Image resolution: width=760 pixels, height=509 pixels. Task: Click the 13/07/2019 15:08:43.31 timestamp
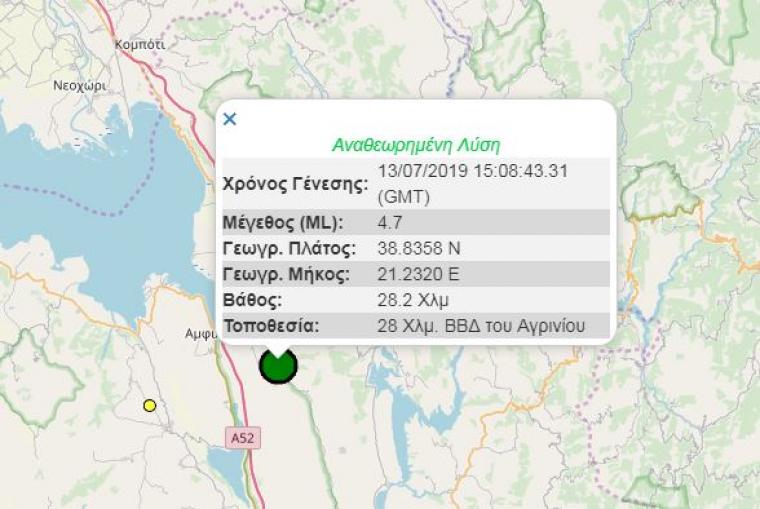click(x=473, y=171)
